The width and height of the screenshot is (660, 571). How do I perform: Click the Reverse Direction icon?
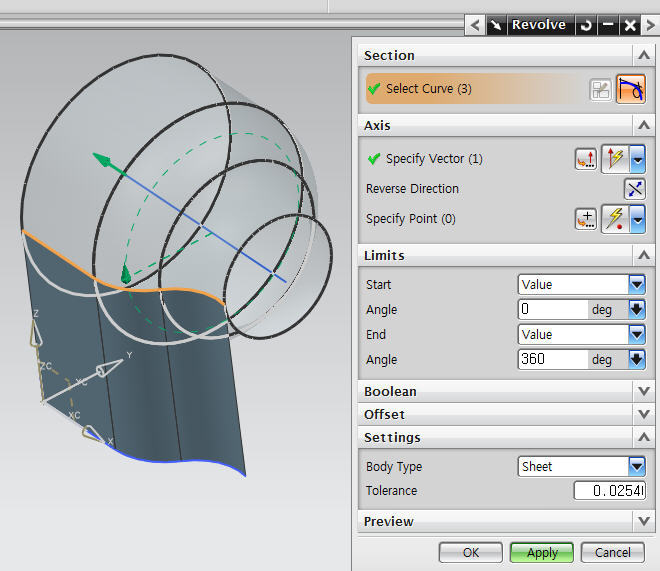pos(634,189)
